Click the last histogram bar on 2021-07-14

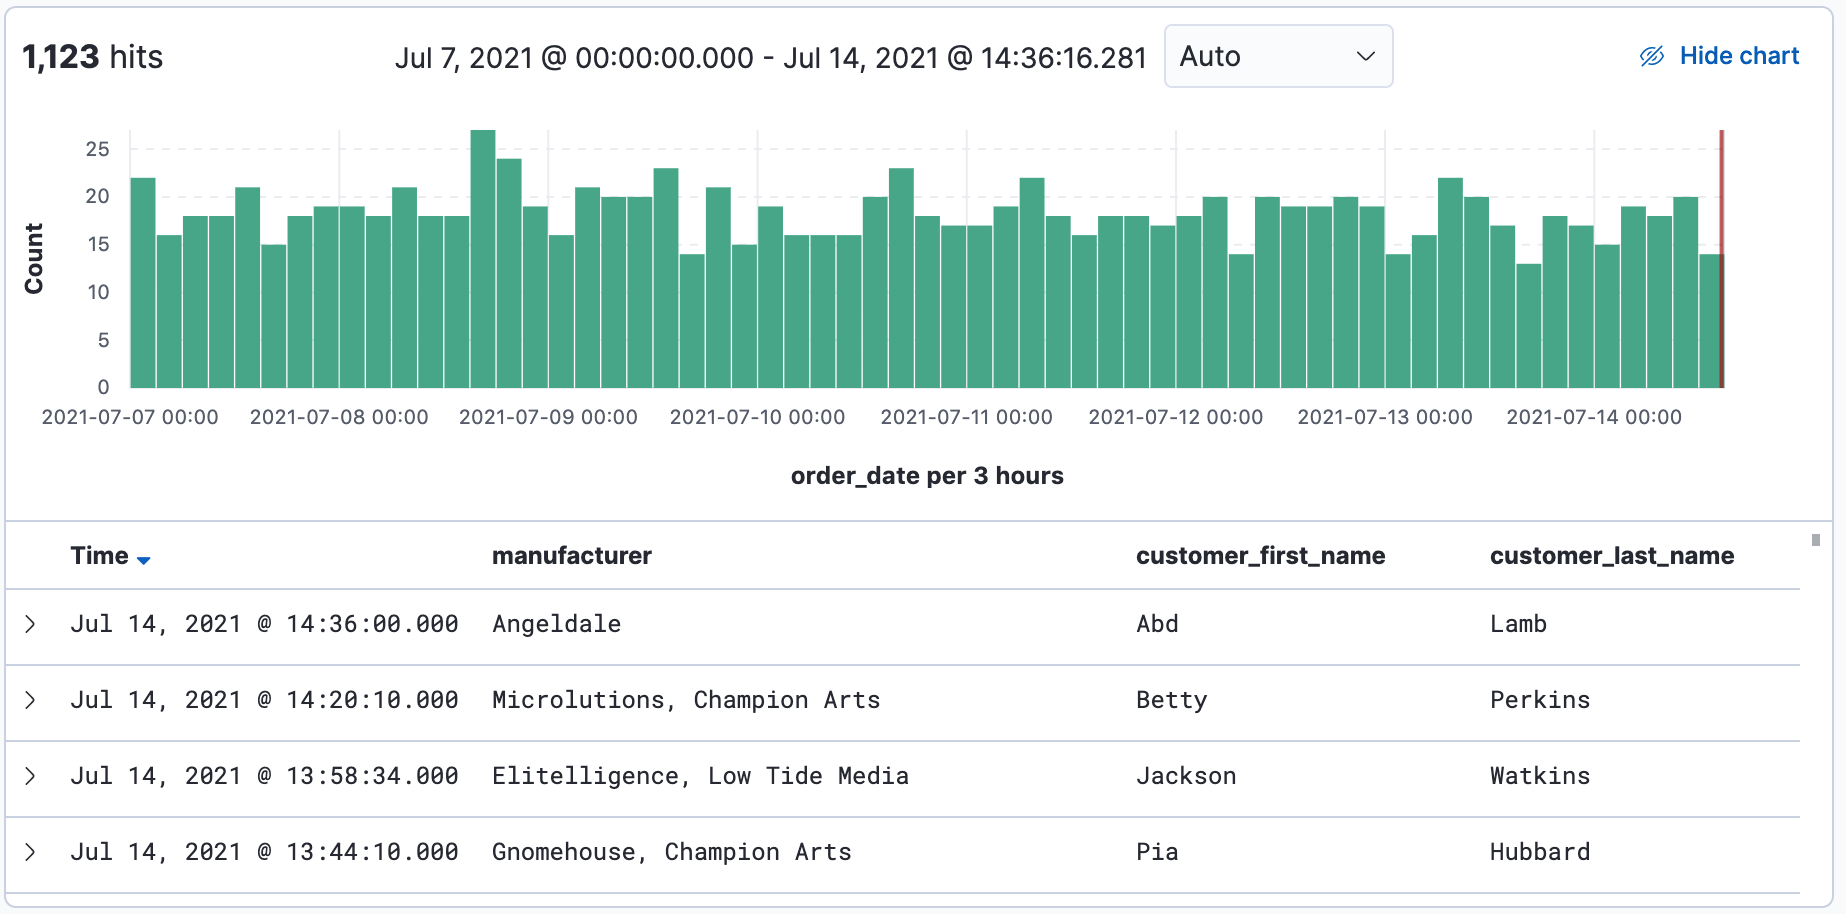(x=1709, y=320)
